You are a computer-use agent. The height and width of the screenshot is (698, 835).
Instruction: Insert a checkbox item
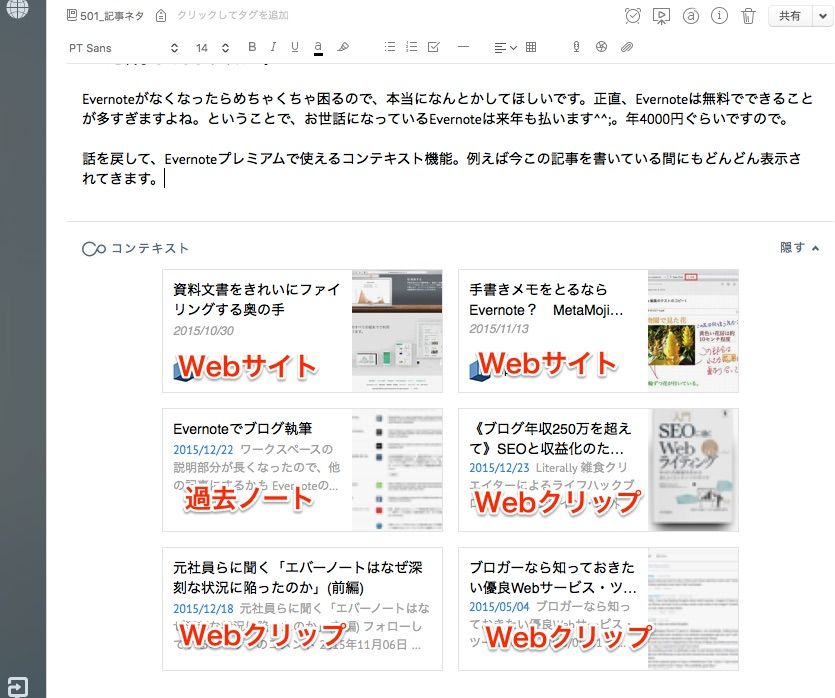coord(434,47)
